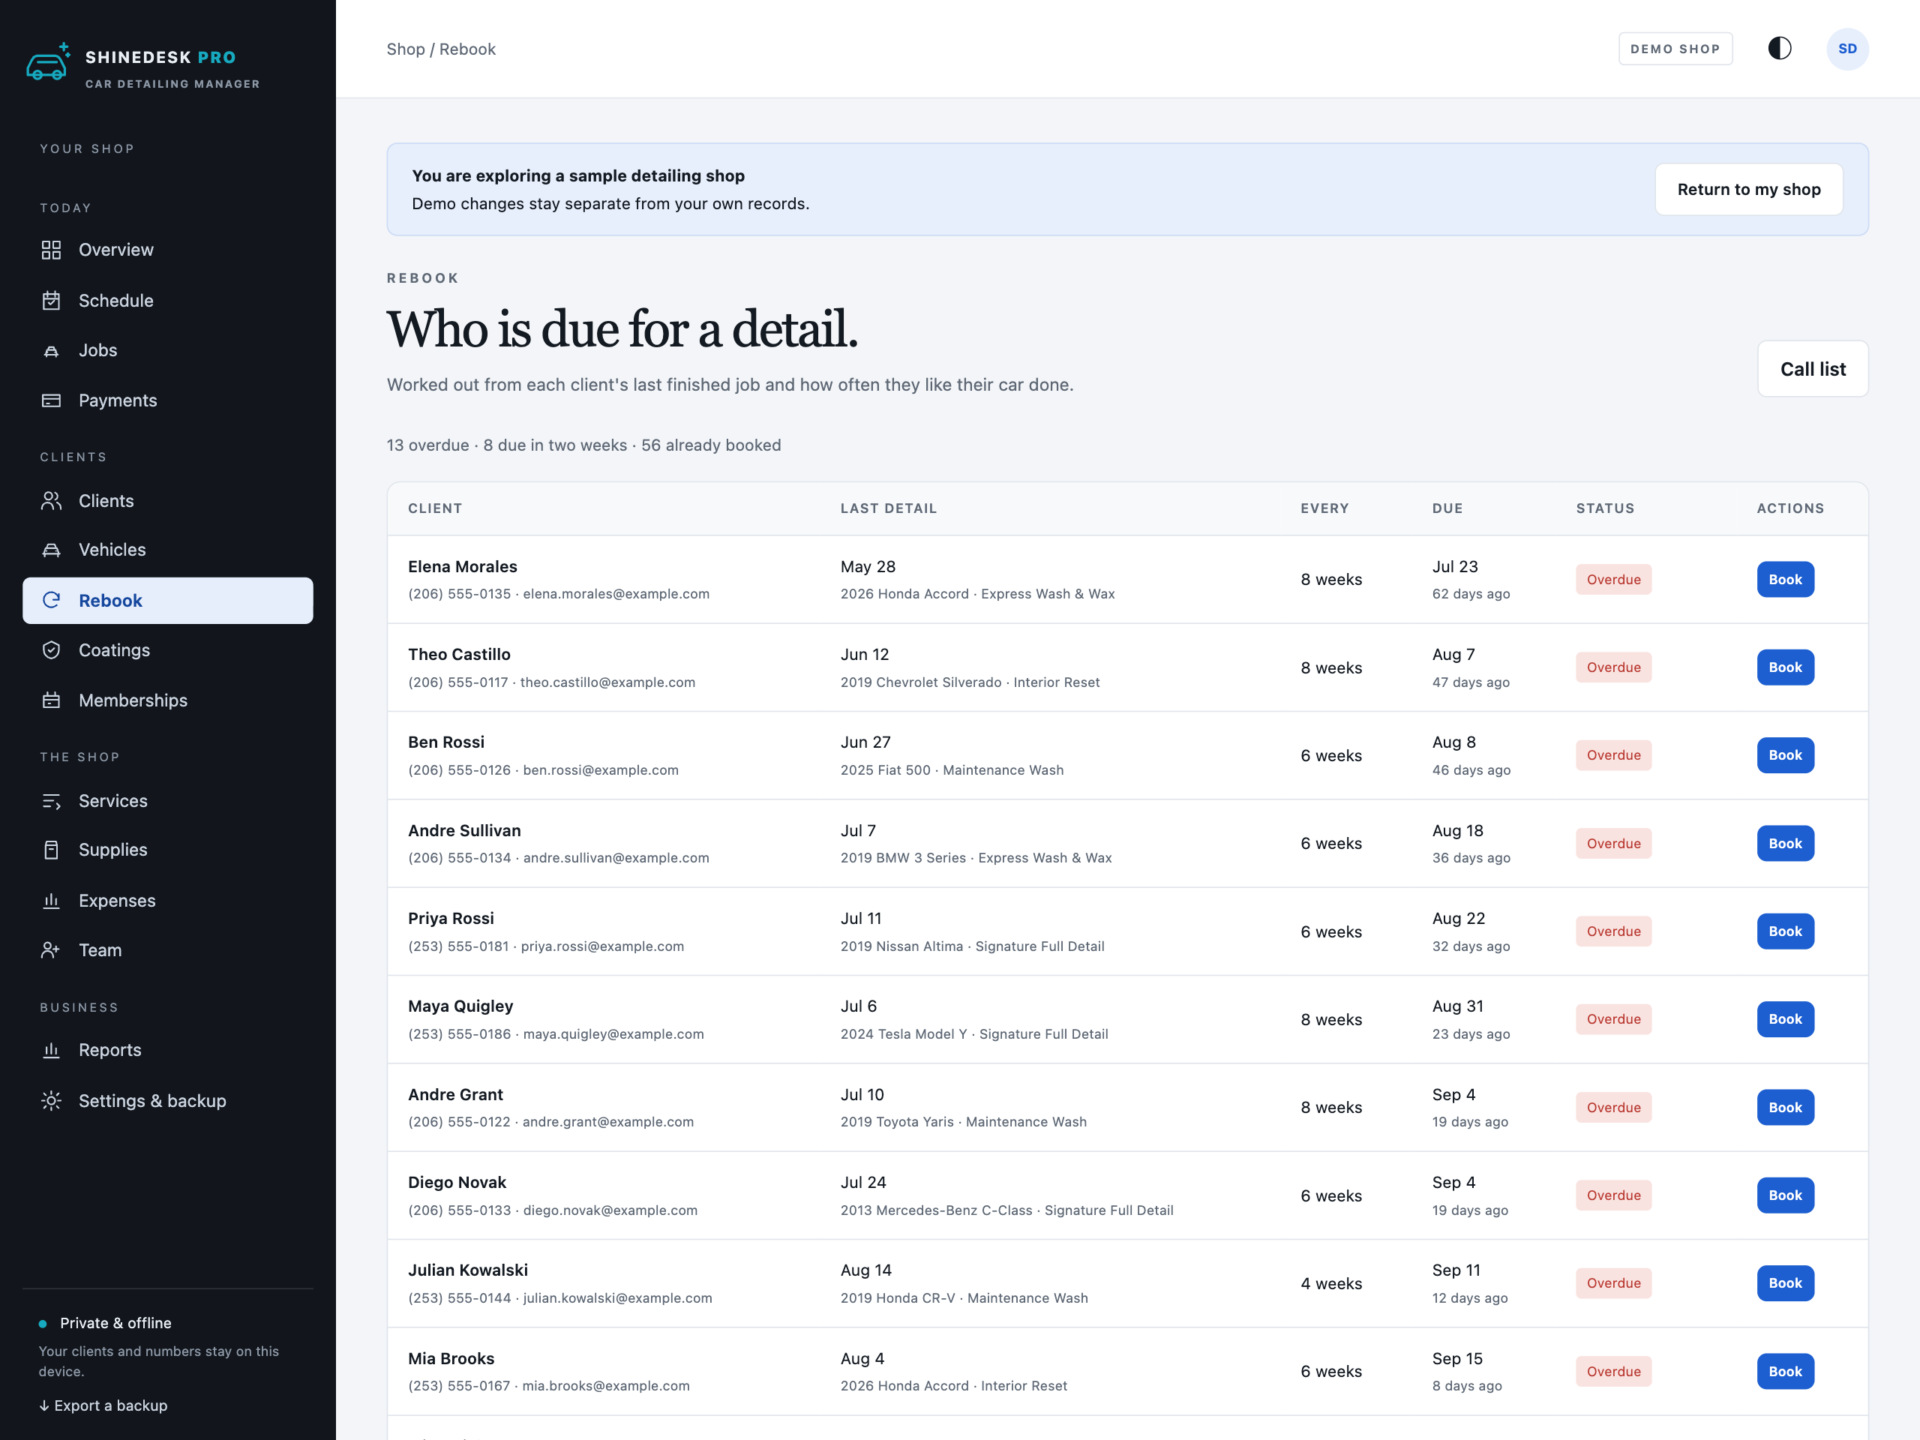Open Schedule via its calendar icon
This screenshot has height=1440, width=1920.
tap(51, 300)
